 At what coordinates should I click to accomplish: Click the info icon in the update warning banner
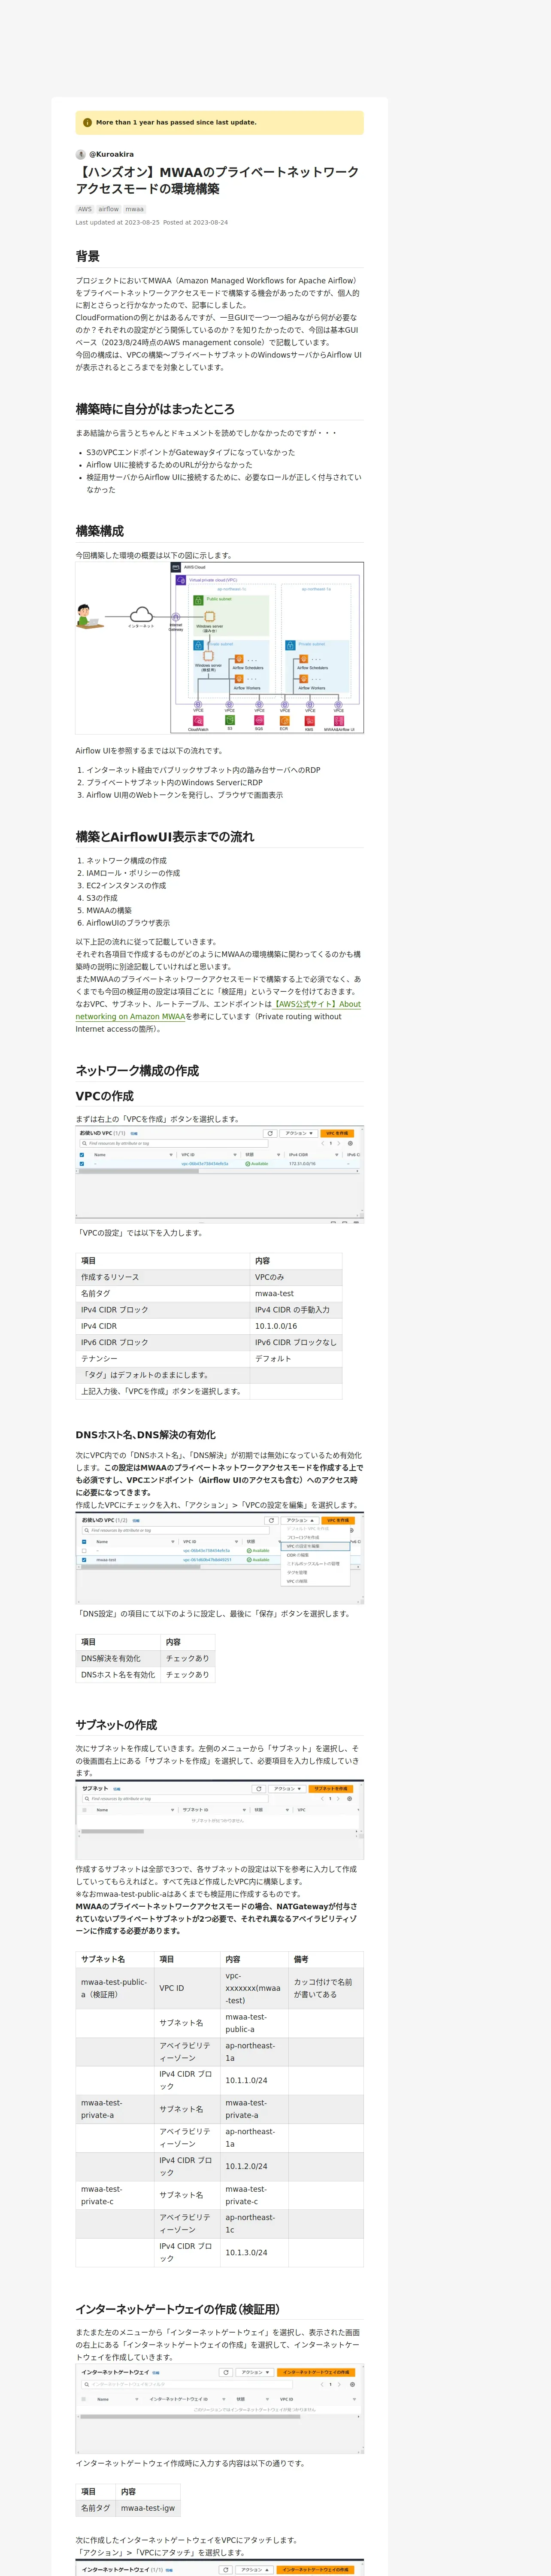(x=87, y=123)
